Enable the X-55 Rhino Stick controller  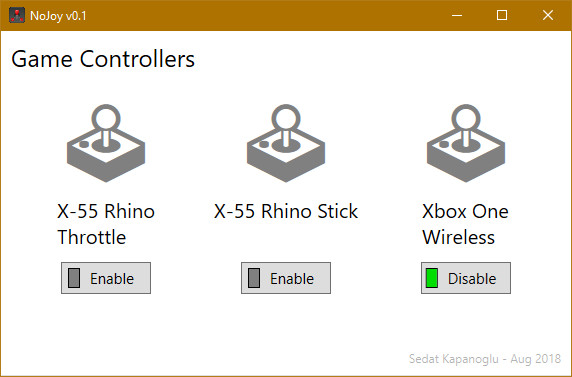click(286, 278)
